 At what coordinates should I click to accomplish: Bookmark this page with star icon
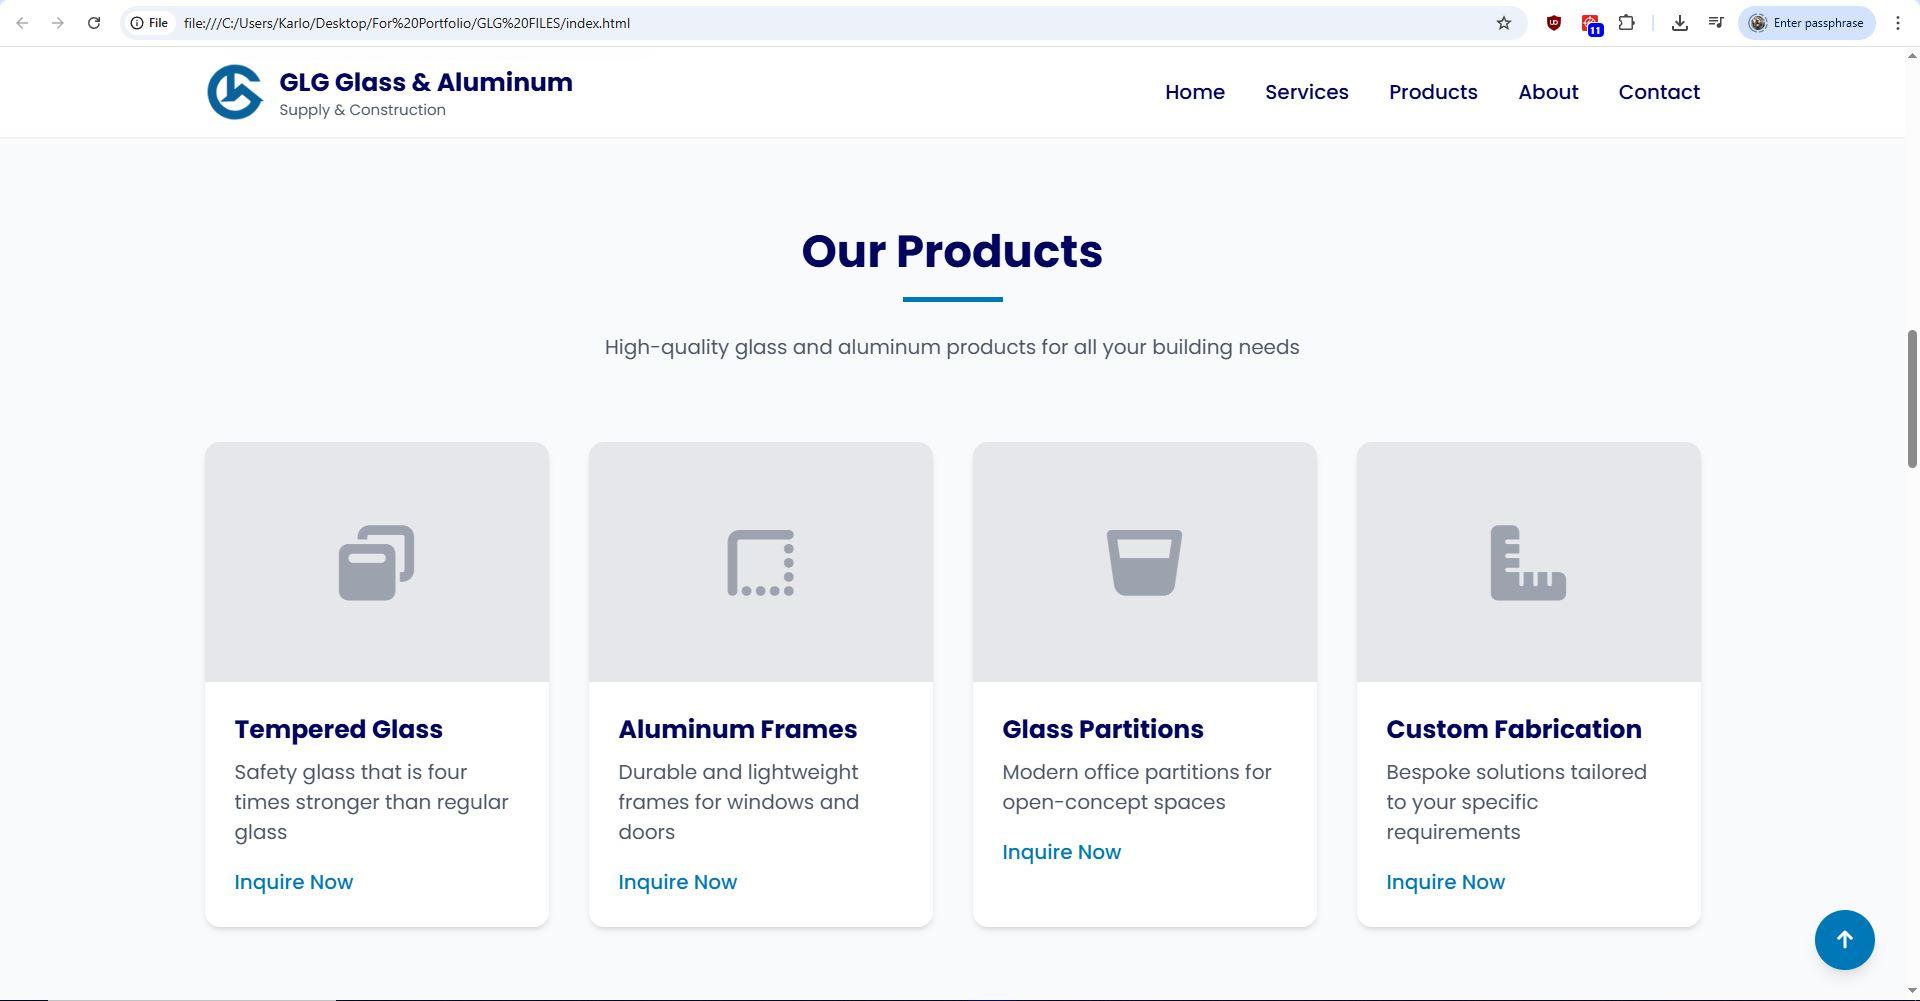(x=1503, y=23)
